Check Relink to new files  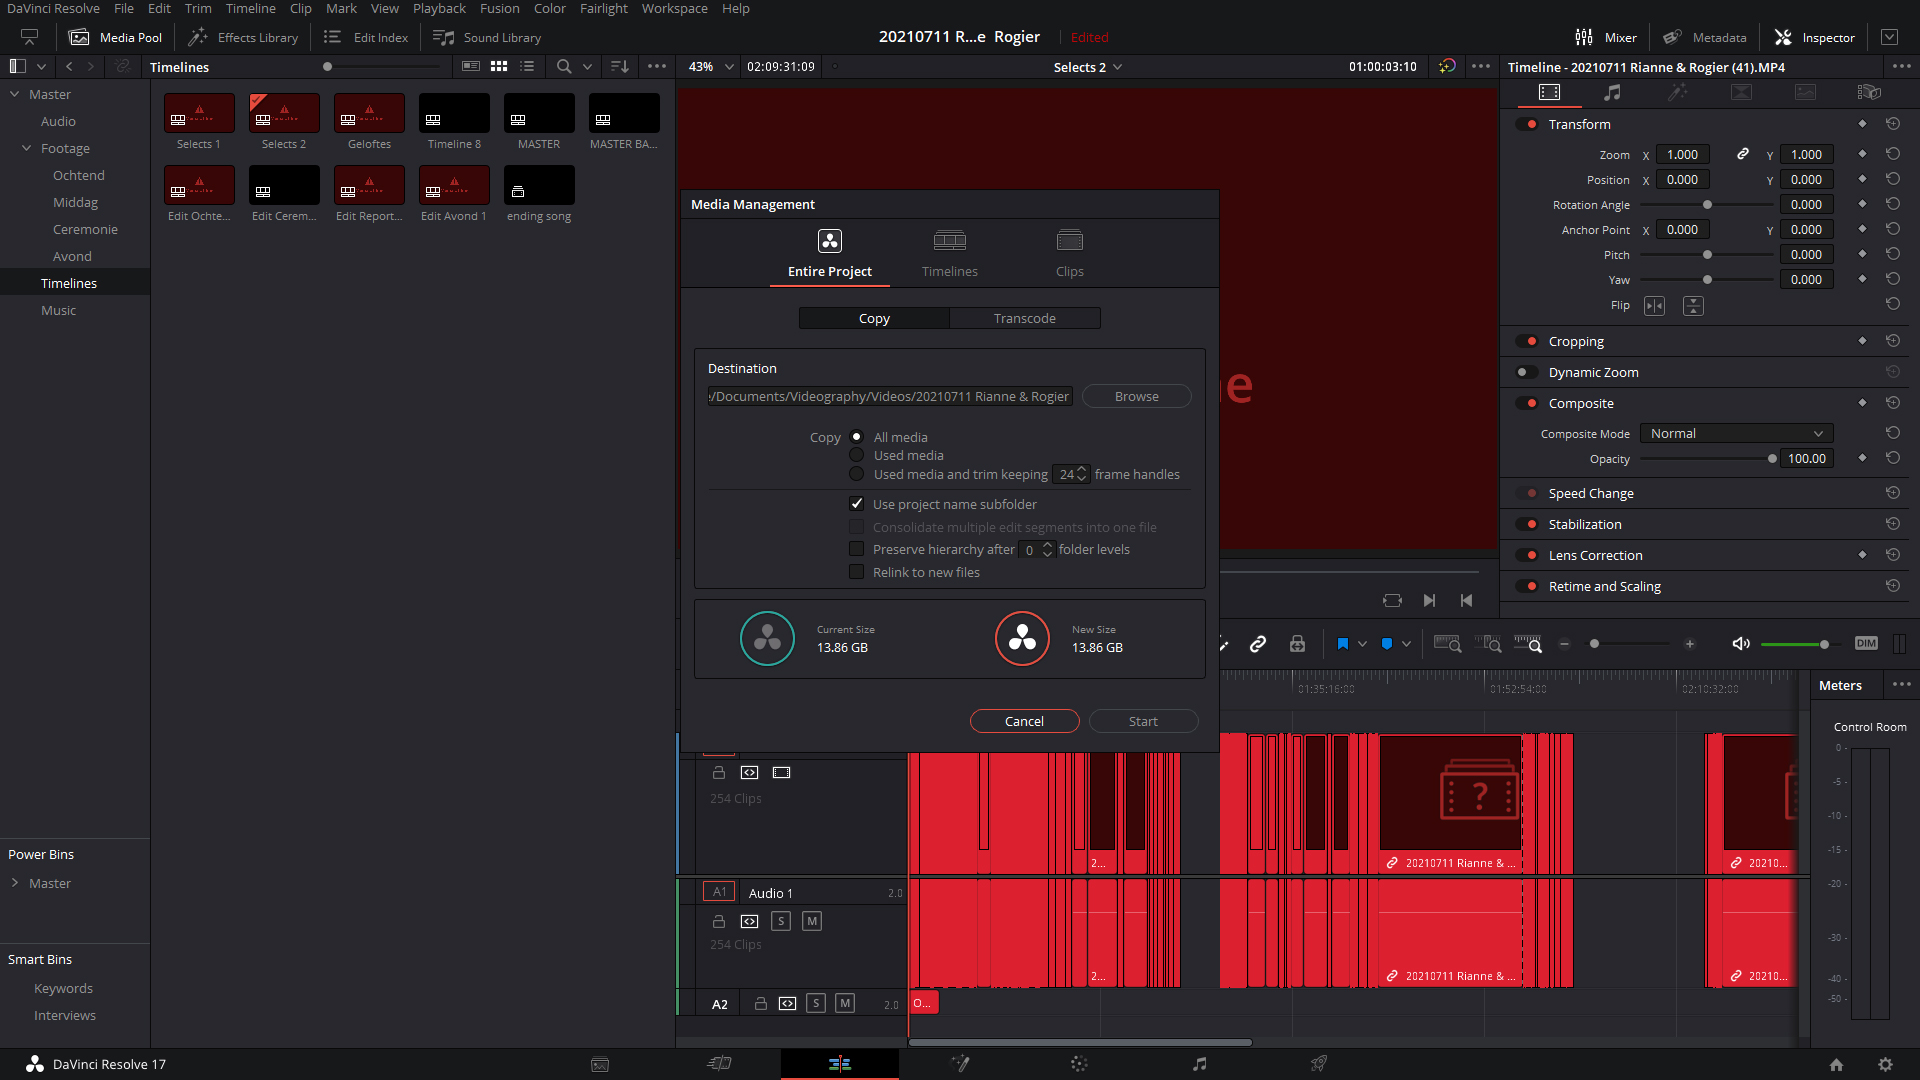pos(857,572)
